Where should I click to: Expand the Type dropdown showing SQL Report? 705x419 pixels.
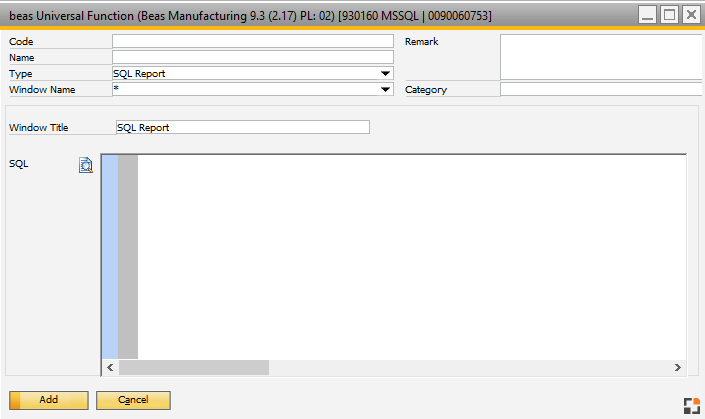coord(386,74)
